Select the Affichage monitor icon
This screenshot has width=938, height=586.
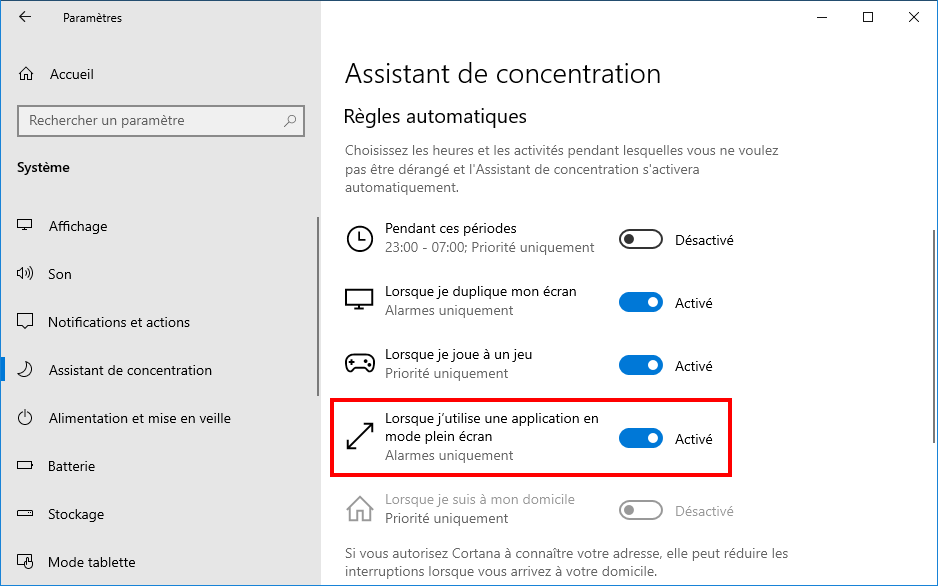pos(25,225)
